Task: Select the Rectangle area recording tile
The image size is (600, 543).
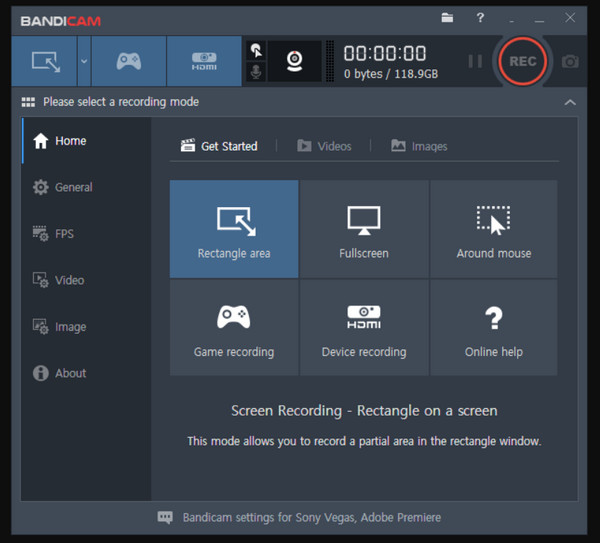Action: point(234,229)
